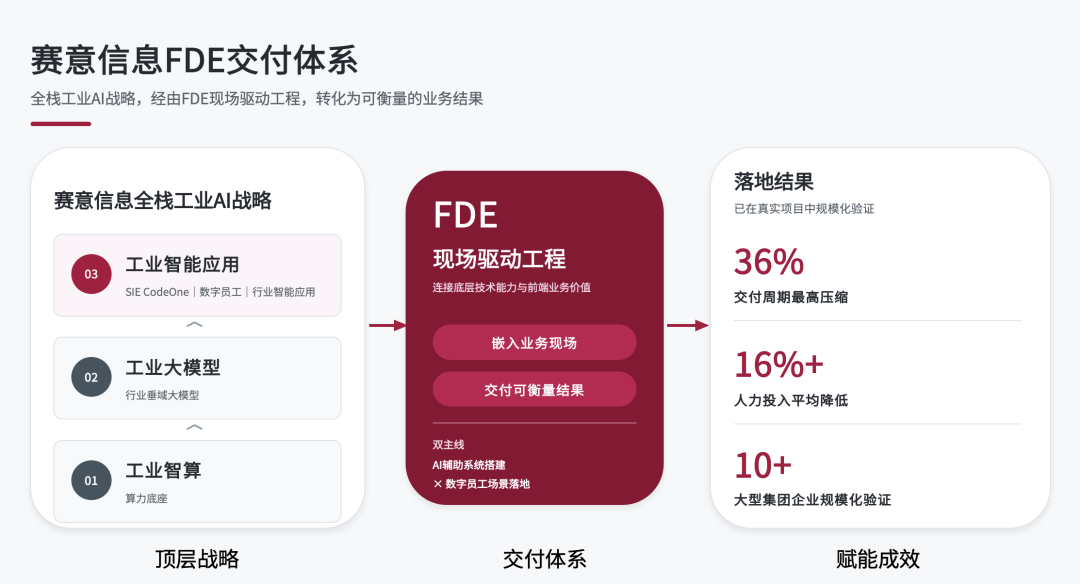1080x584 pixels.
Task: Click the 03 circle badge icon
Action: pyautogui.click(x=91, y=274)
